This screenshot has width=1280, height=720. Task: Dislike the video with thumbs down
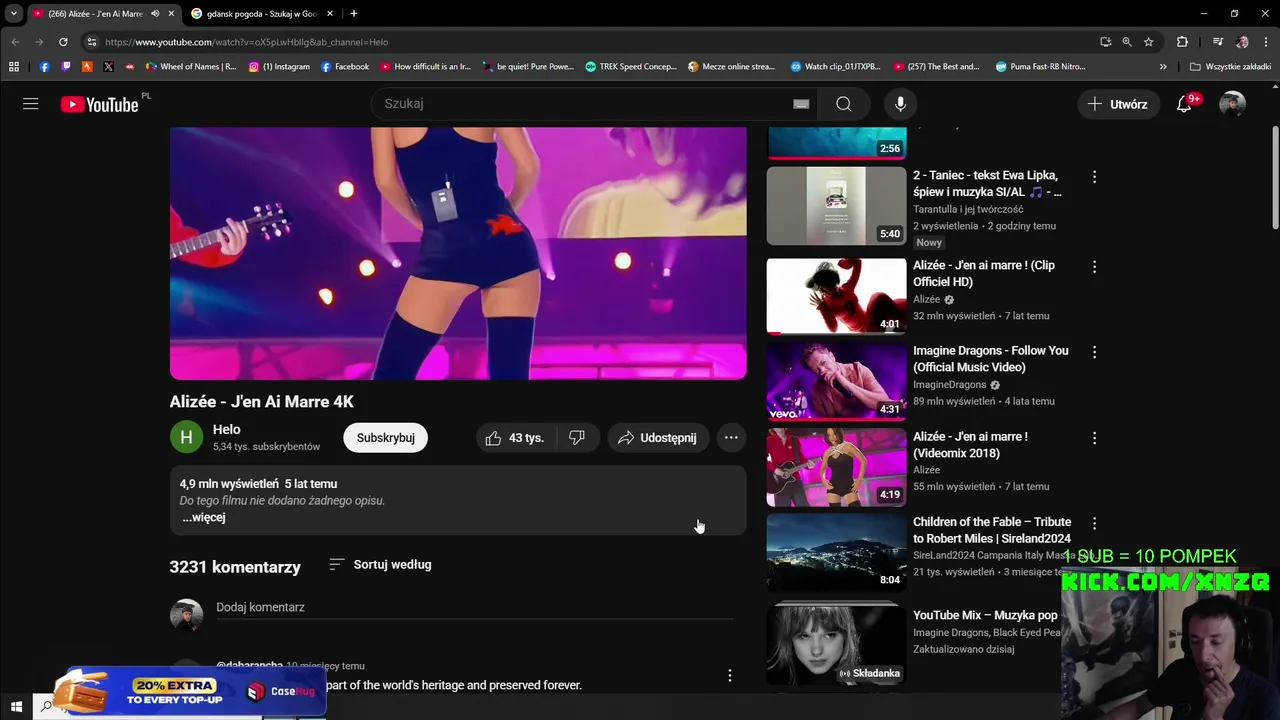coord(577,437)
